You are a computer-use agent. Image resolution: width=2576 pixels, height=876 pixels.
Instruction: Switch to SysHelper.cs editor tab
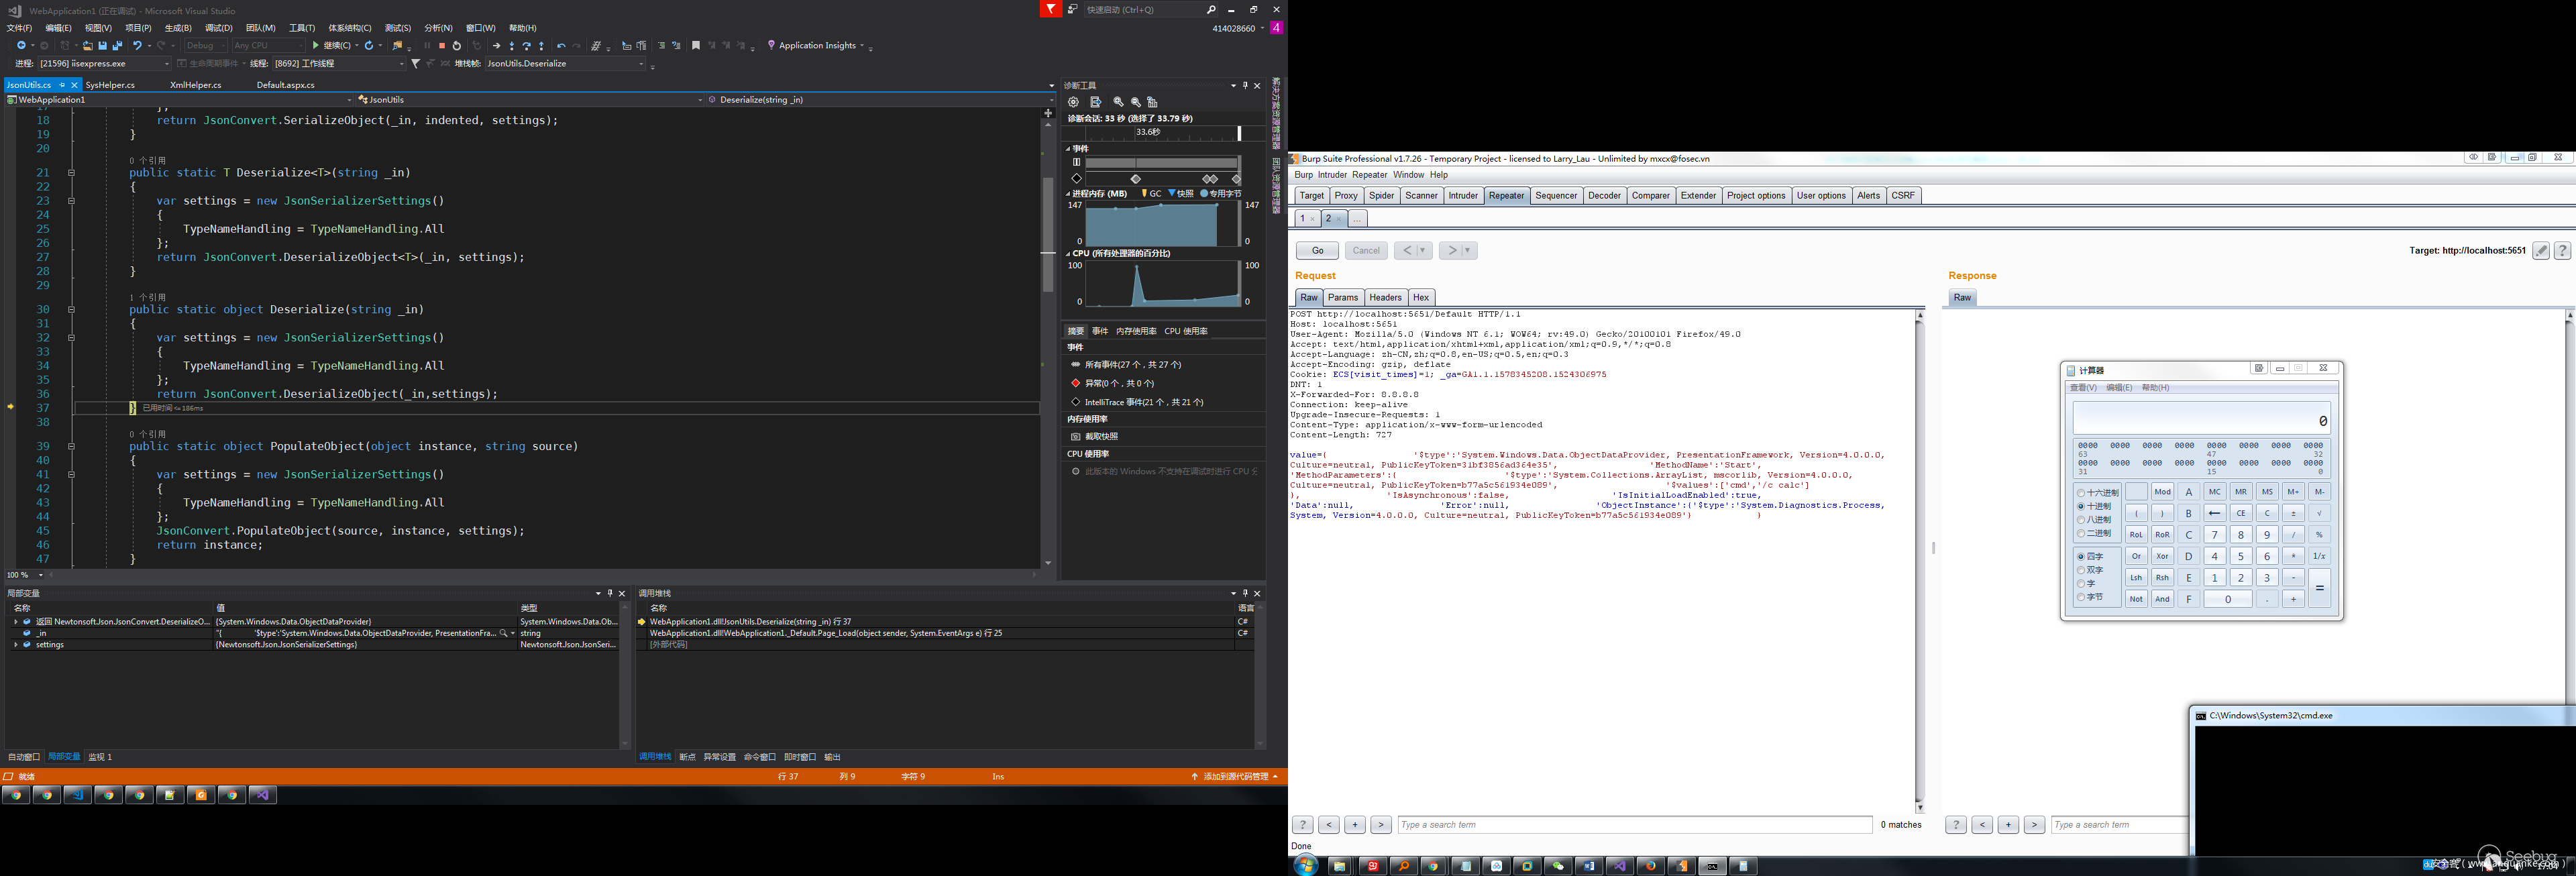point(110,85)
